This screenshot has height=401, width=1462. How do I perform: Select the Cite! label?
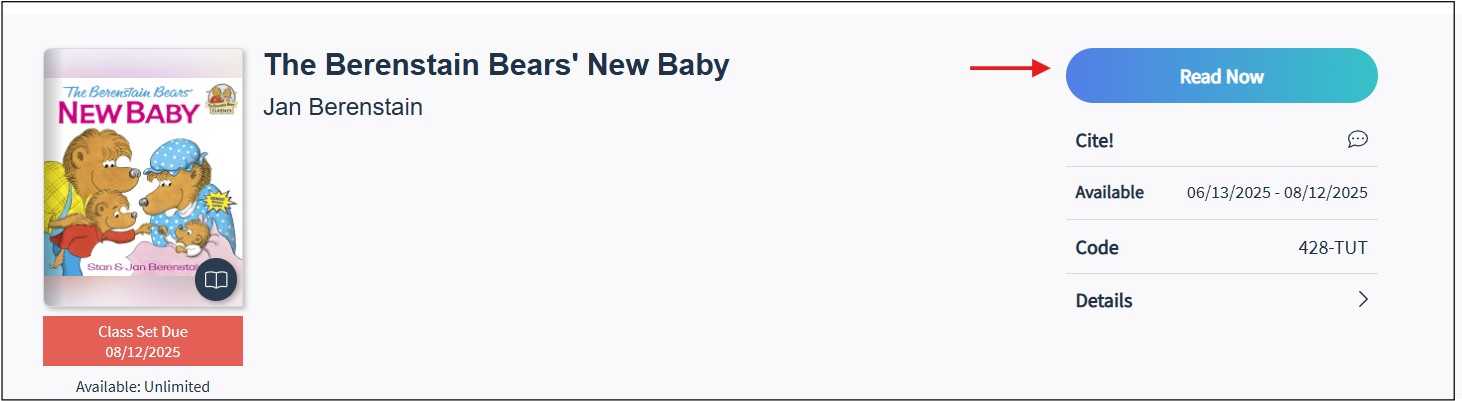tap(1094, 140)
